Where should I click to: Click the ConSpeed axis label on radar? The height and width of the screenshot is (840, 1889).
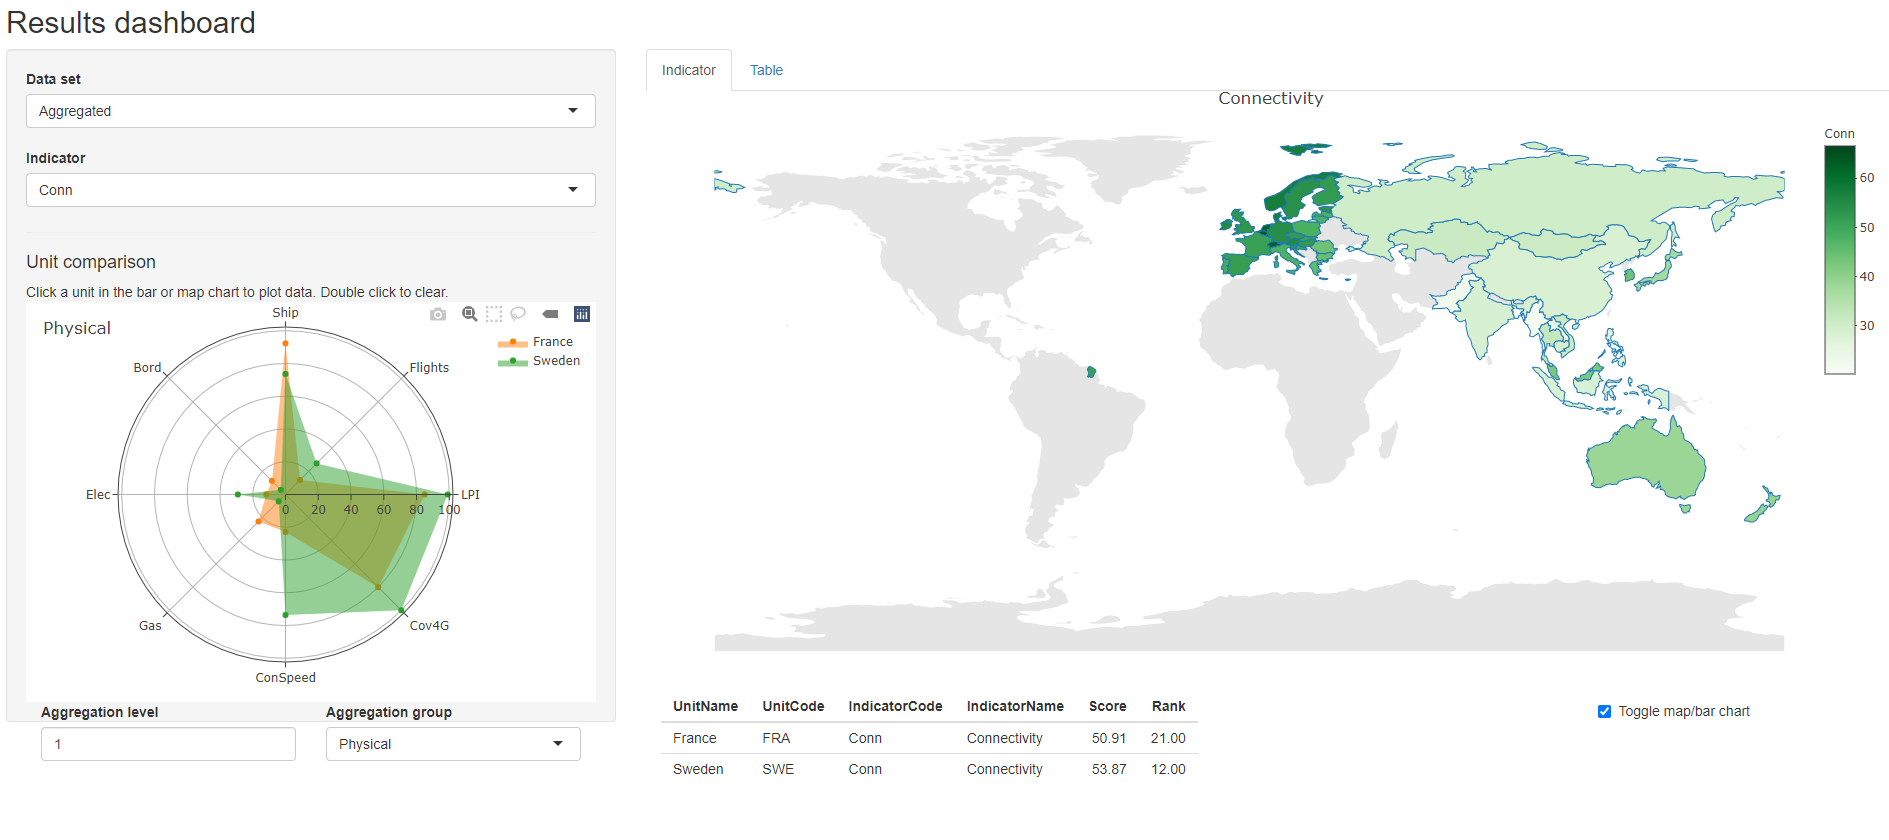coord(285,678)
